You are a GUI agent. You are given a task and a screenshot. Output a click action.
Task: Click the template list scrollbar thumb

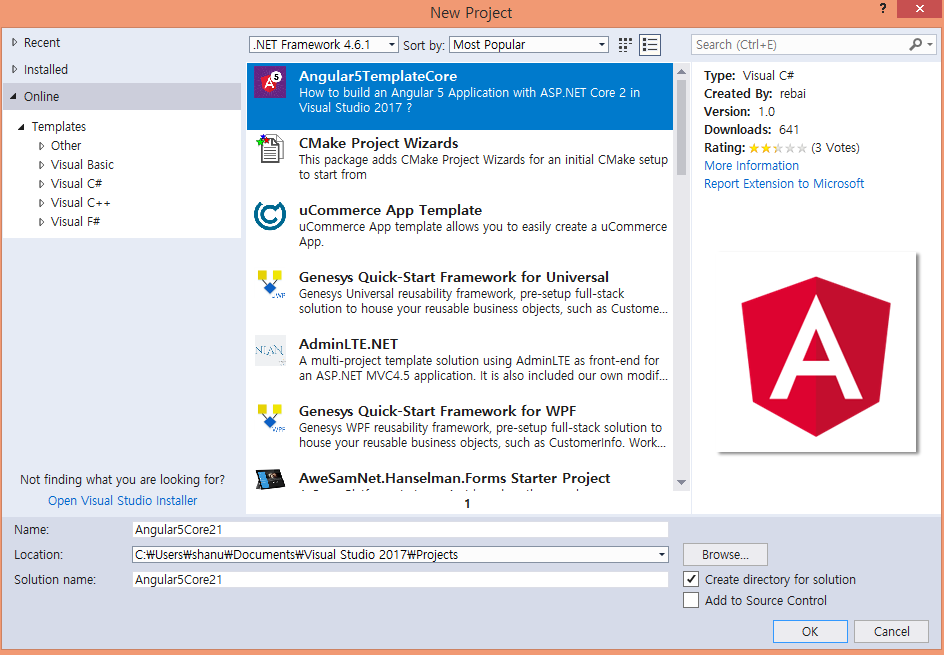[x=682, y=127]
